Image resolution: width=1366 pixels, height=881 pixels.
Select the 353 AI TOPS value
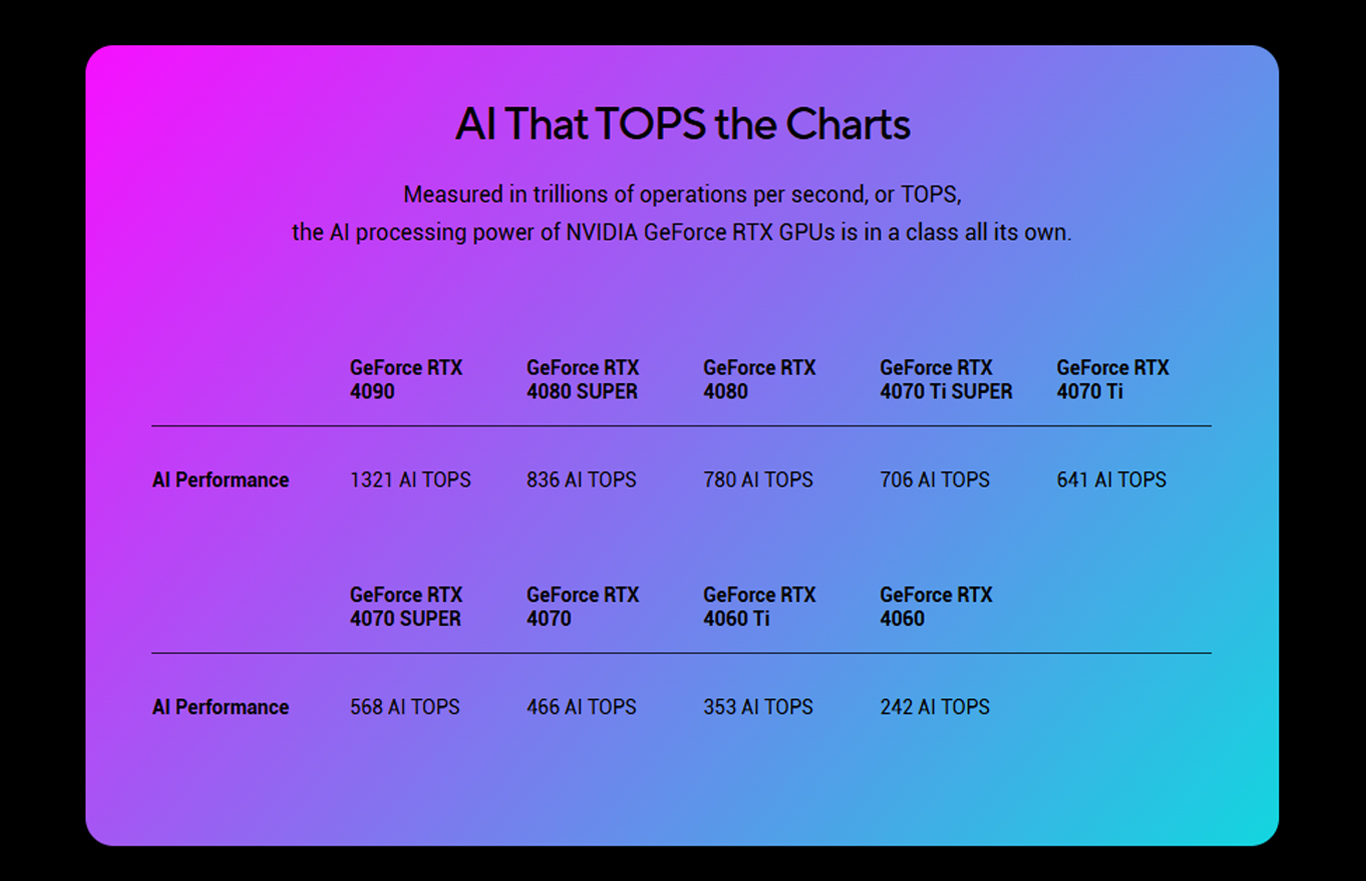pyautogui.click(x=758, y=707)
